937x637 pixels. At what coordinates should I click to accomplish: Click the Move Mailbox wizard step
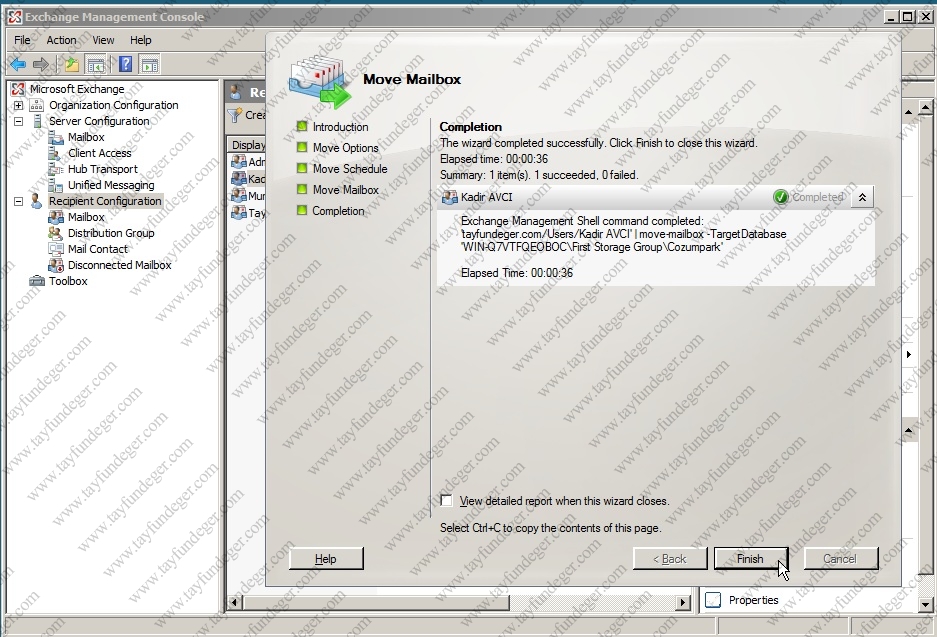[x=345, y=189]
